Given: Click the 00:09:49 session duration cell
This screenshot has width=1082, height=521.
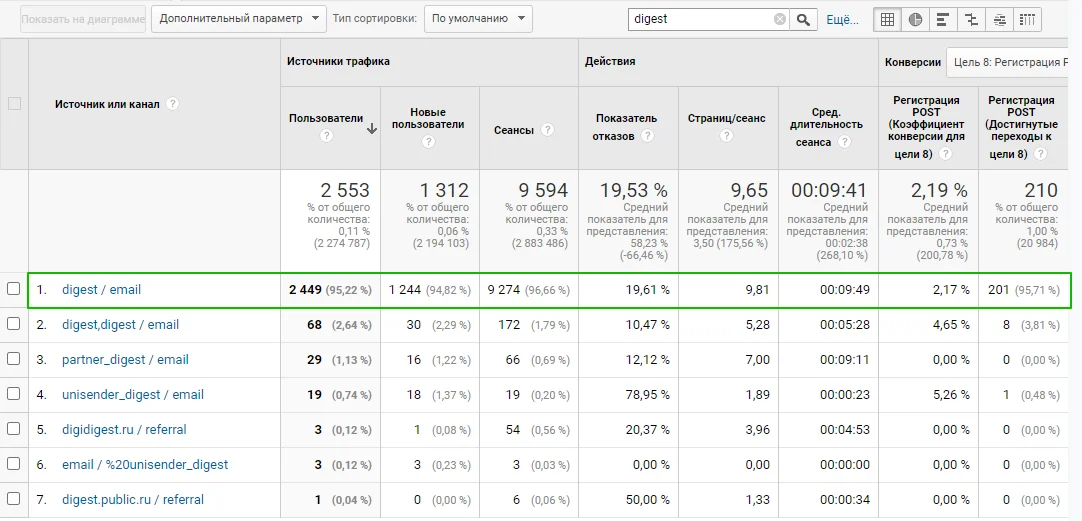Looking at the screenshot, I should click(x=845, y=290).
